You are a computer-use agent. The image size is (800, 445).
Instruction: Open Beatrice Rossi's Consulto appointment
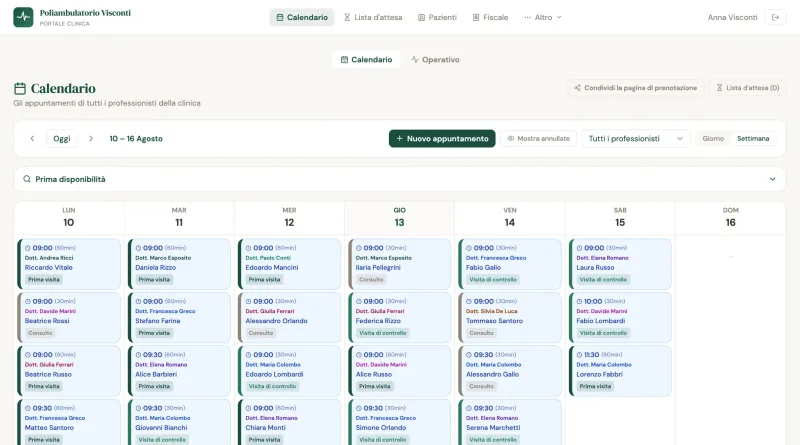(69, 317)
